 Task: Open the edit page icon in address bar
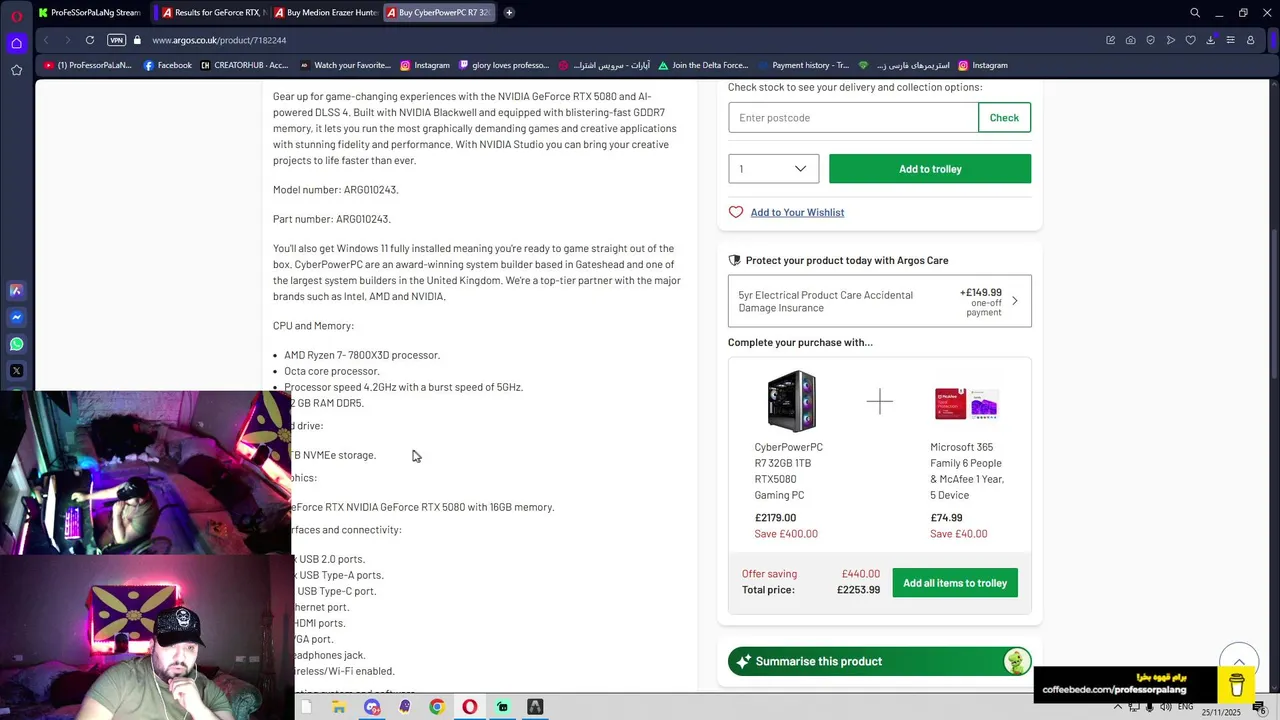pyautogui.click(x=1110, y=40)
